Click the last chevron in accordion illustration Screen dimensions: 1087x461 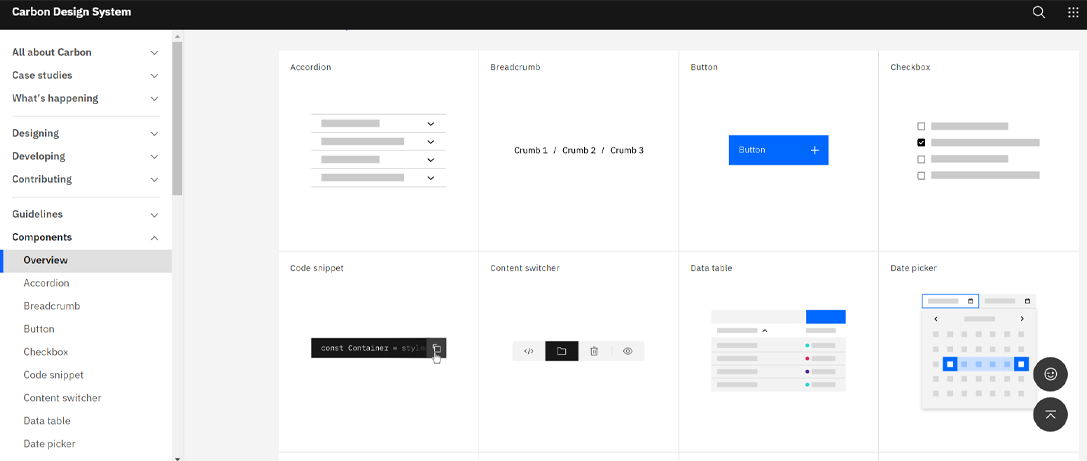(431, 177)
